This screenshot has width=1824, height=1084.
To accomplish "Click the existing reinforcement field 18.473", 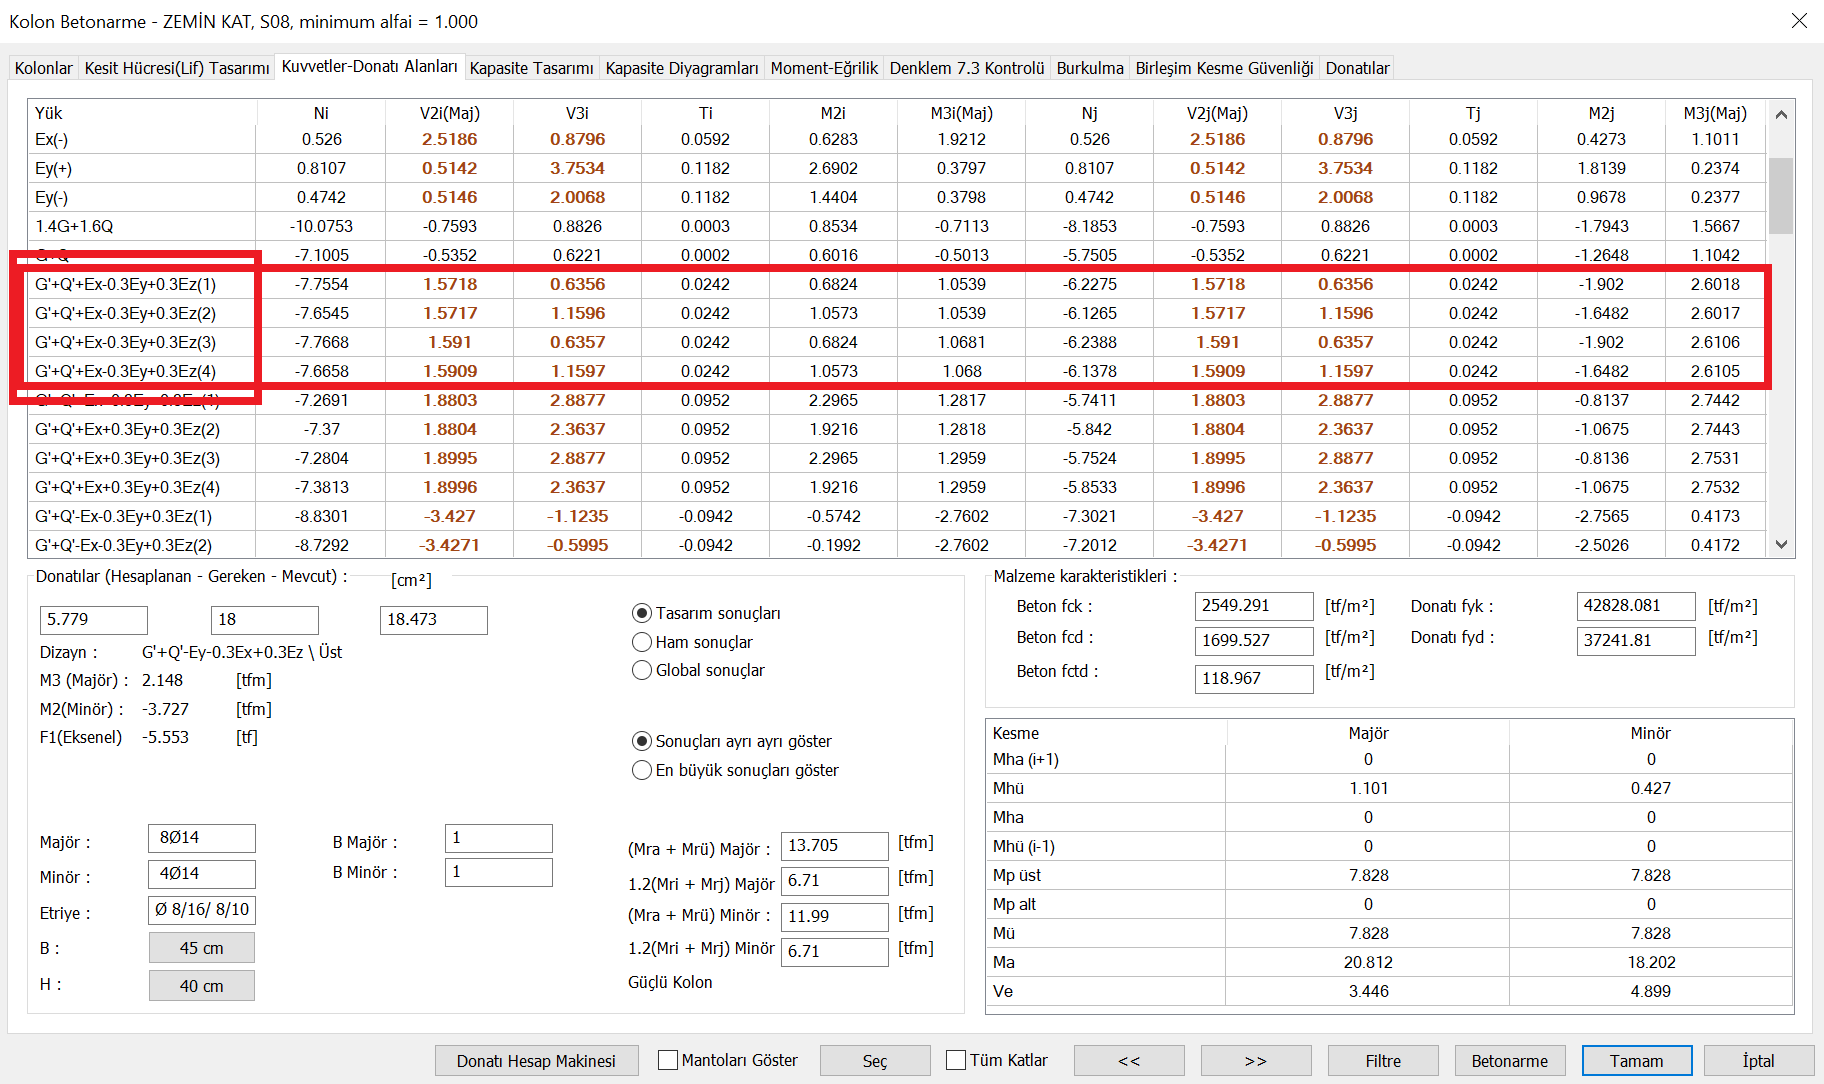I will tap(434, 620).
